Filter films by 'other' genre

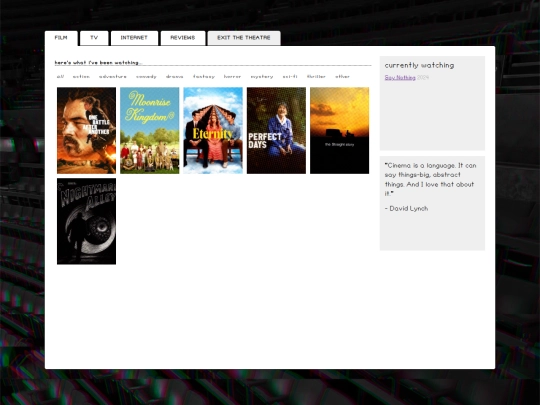click(x=342, y=76)
